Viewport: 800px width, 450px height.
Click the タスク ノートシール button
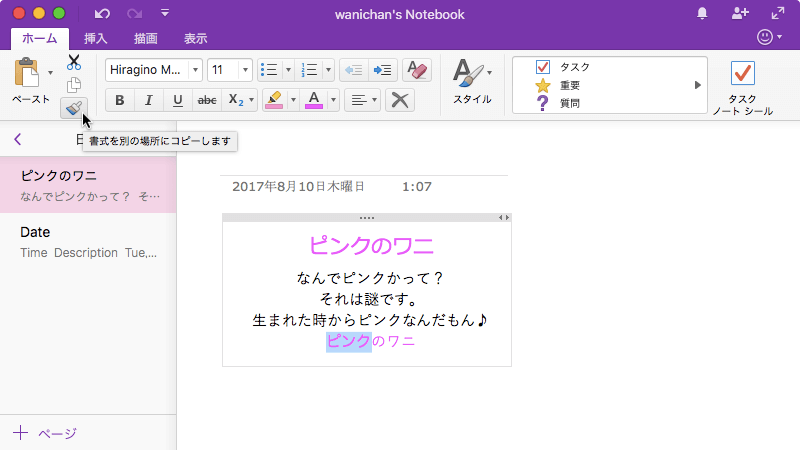tap(743, 87)
